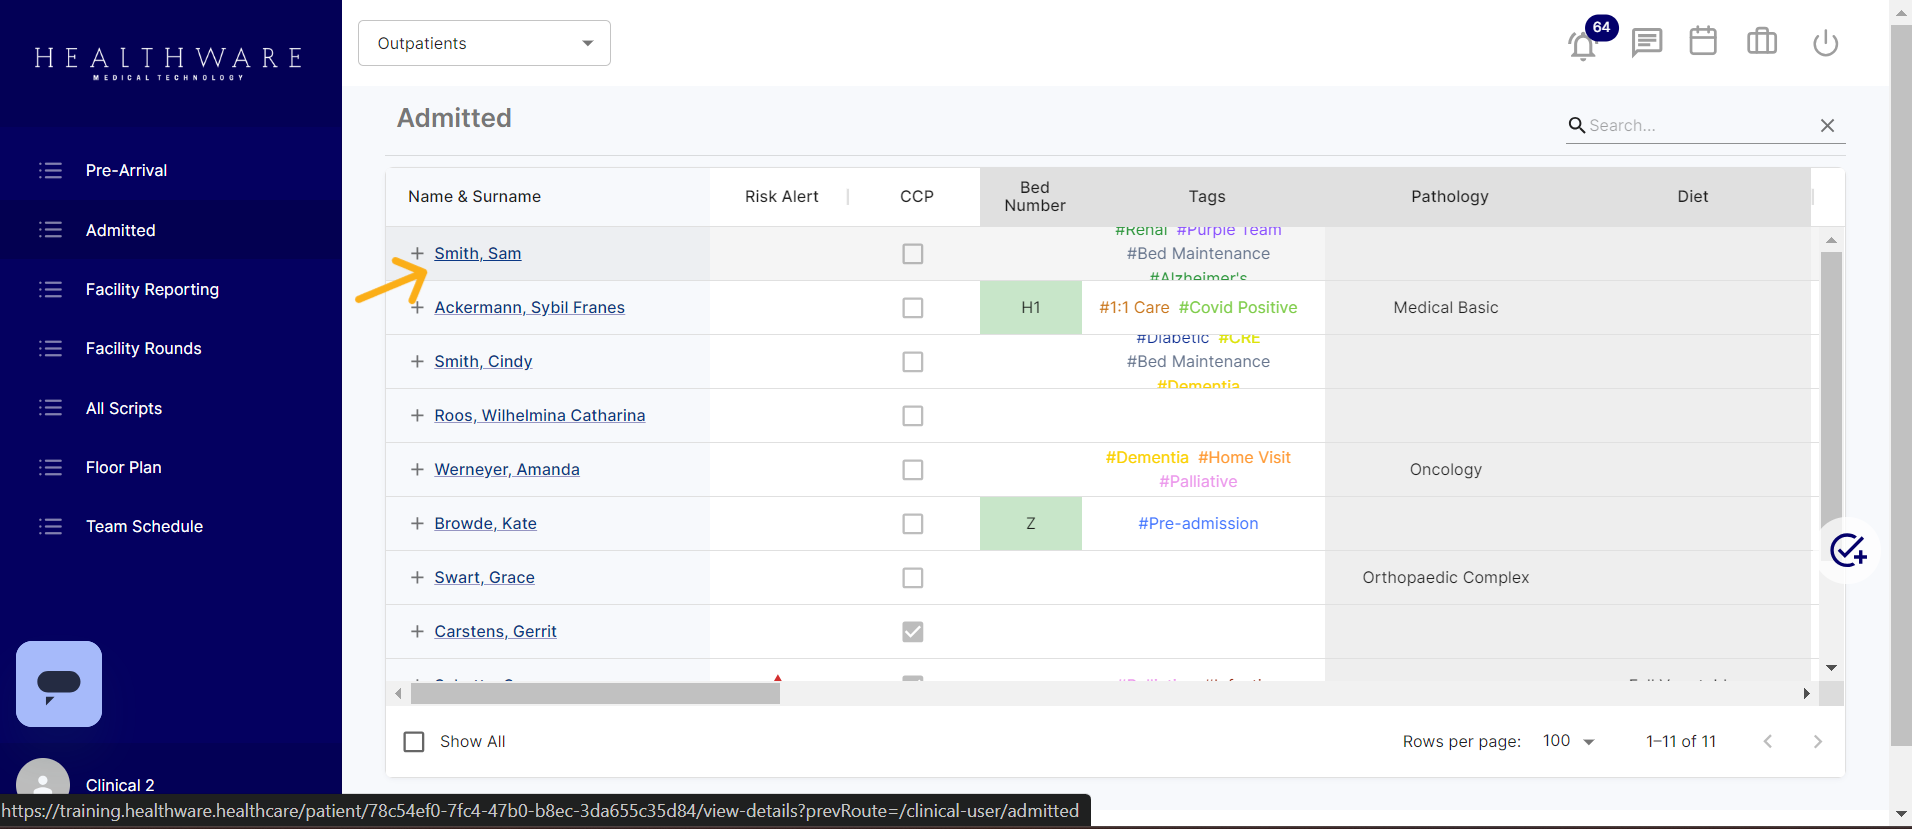Open patient link Werneyer, Amanda
1912x829 pixels.
coord(506,470)
